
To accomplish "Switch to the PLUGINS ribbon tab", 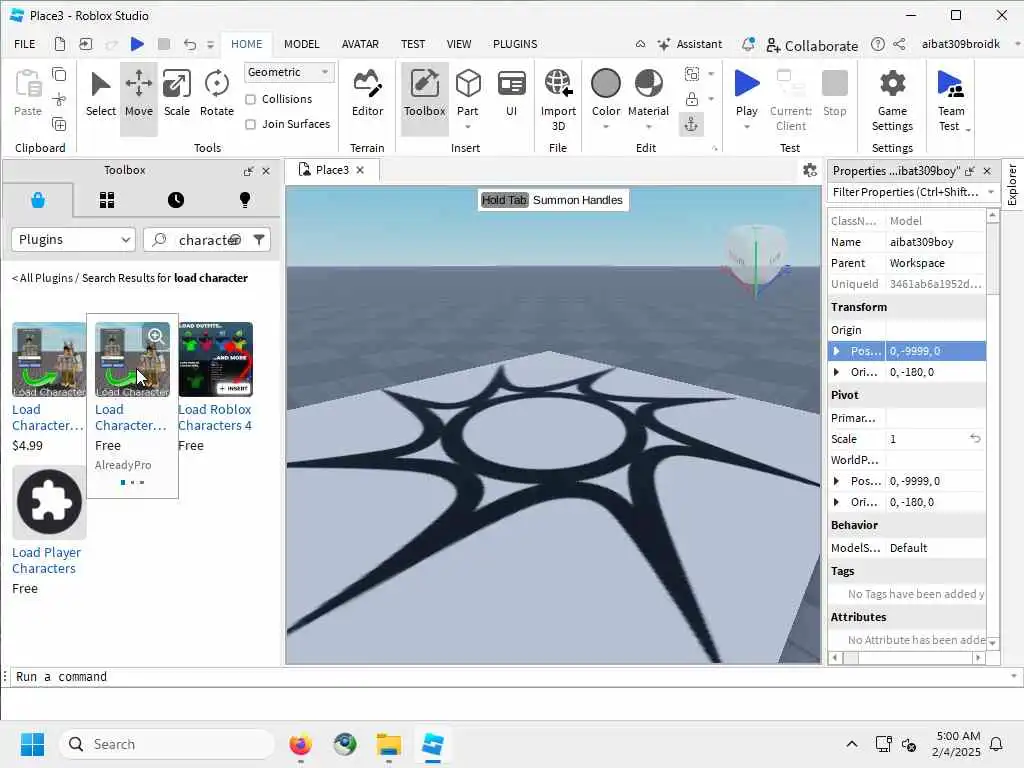I will (x=515, y=44).
